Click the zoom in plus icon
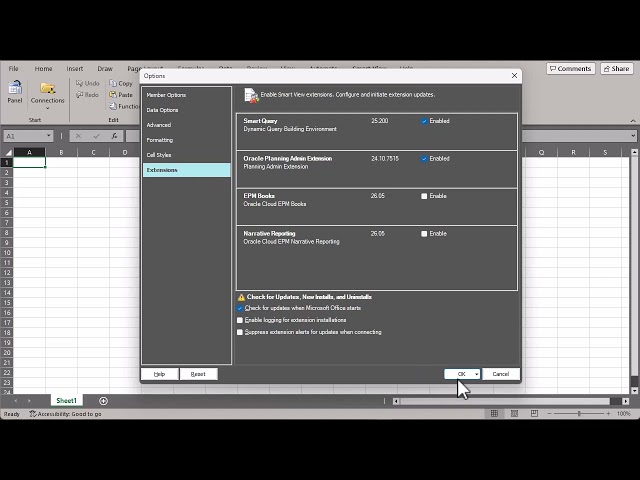Screen dimensions: 640x480 coord(608,413)
